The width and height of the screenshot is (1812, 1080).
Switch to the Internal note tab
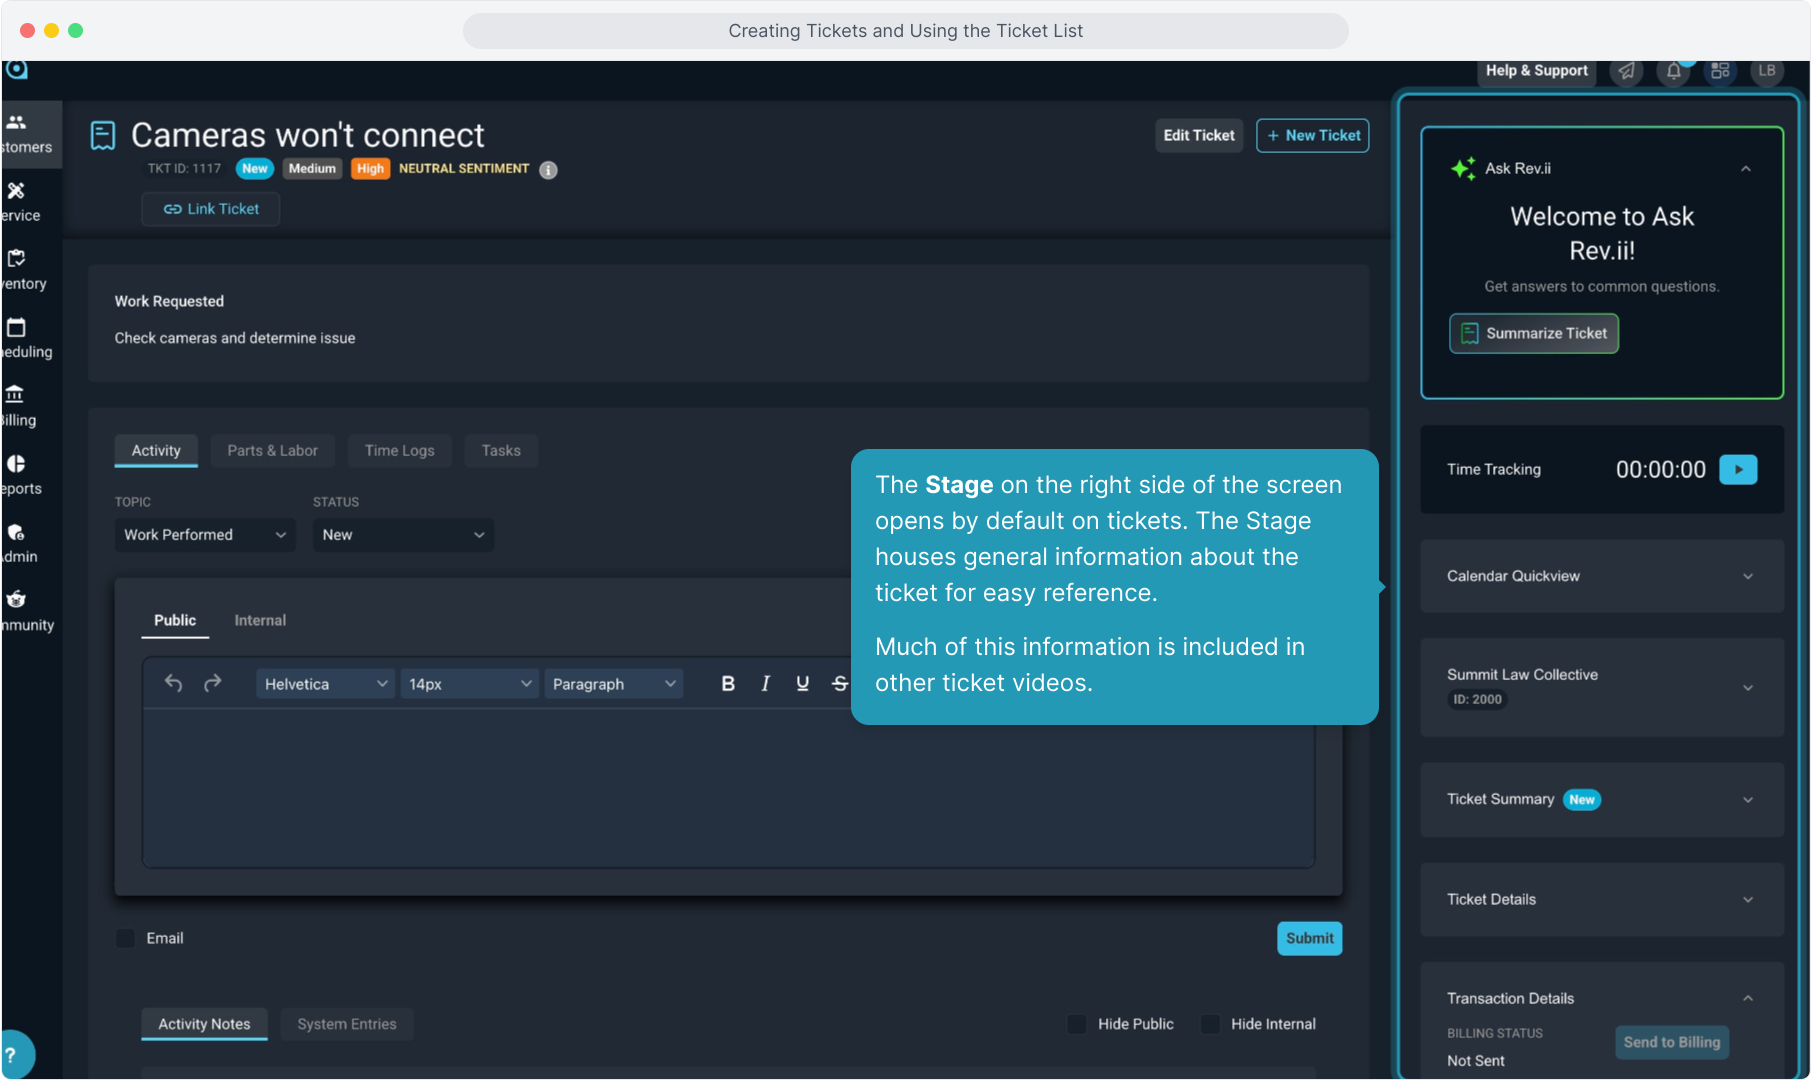point(260,621)
